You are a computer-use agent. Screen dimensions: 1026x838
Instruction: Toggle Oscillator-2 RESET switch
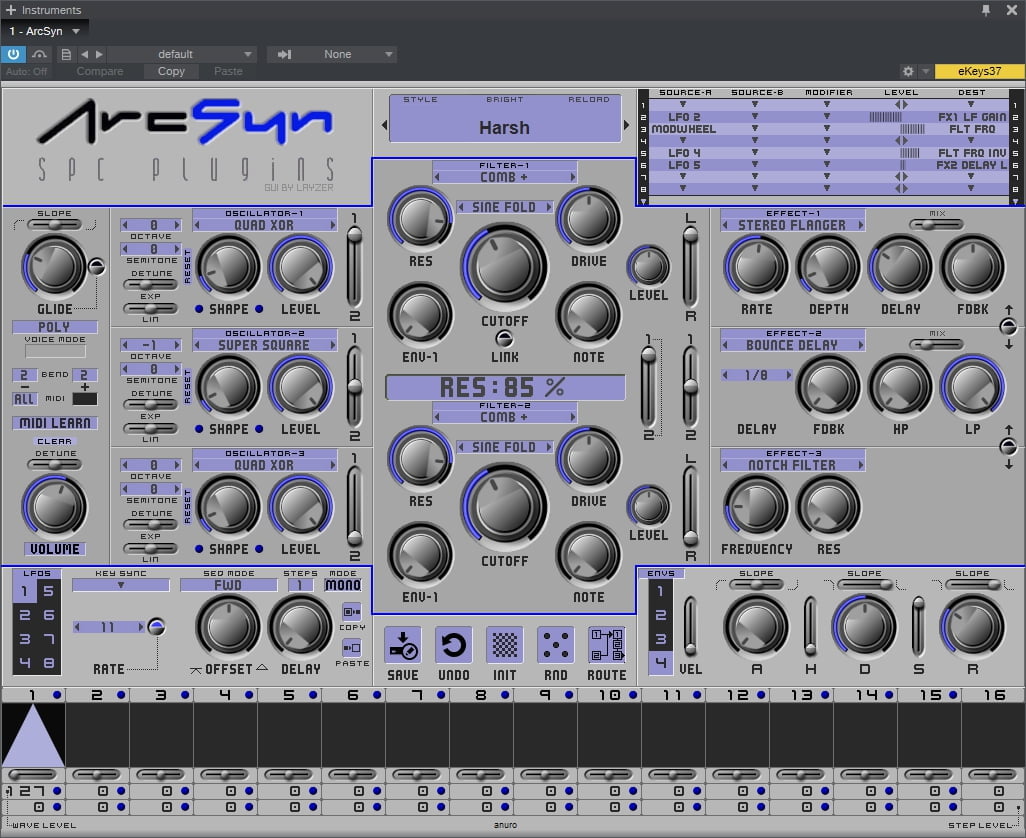(187, 386)
